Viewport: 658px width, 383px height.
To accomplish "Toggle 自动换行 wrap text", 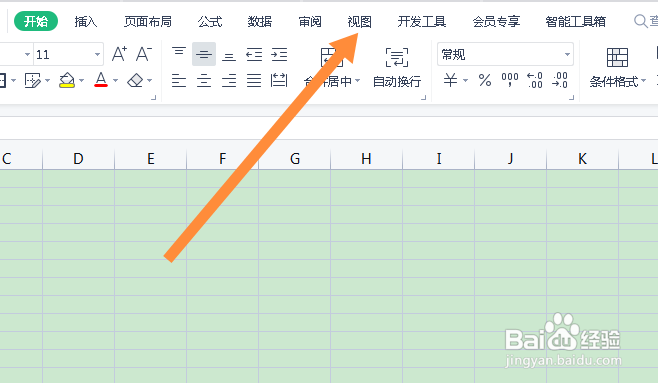I will coord(397,68).
